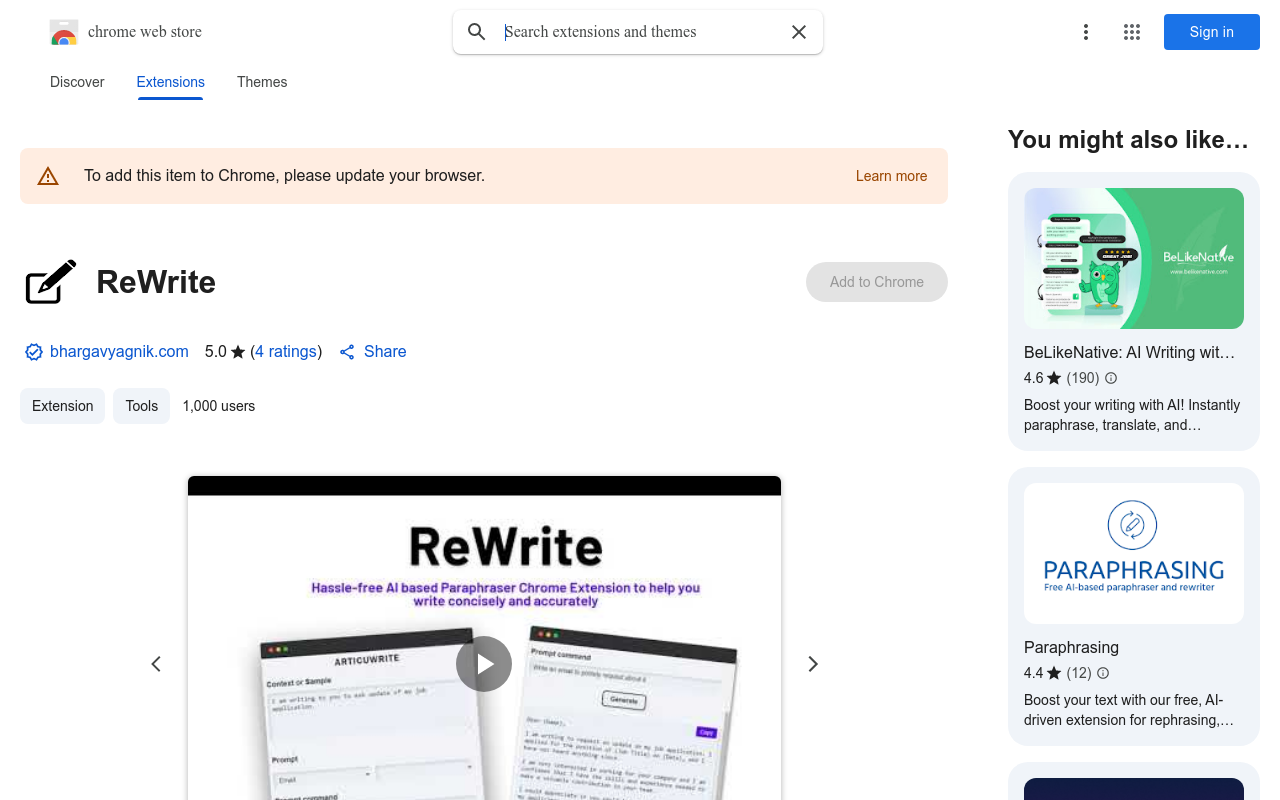
Task: Click the info icon beside BeLikeNative rating
Action: pos(1111,378)
